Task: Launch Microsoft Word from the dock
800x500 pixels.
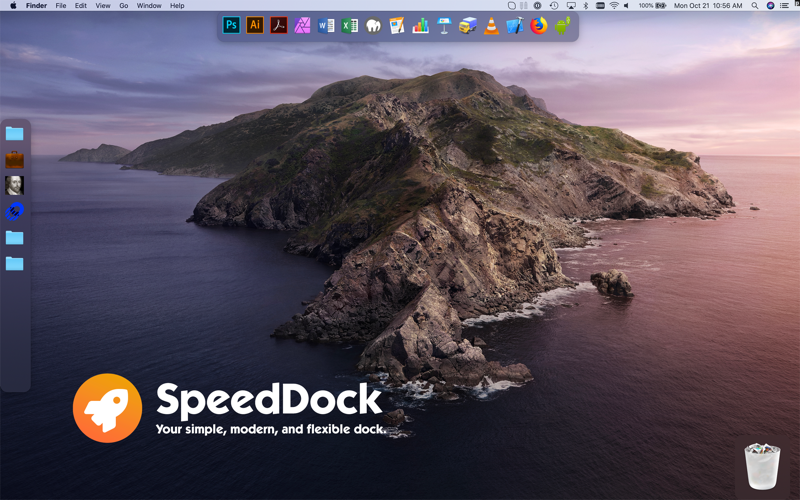Action: 326,26
